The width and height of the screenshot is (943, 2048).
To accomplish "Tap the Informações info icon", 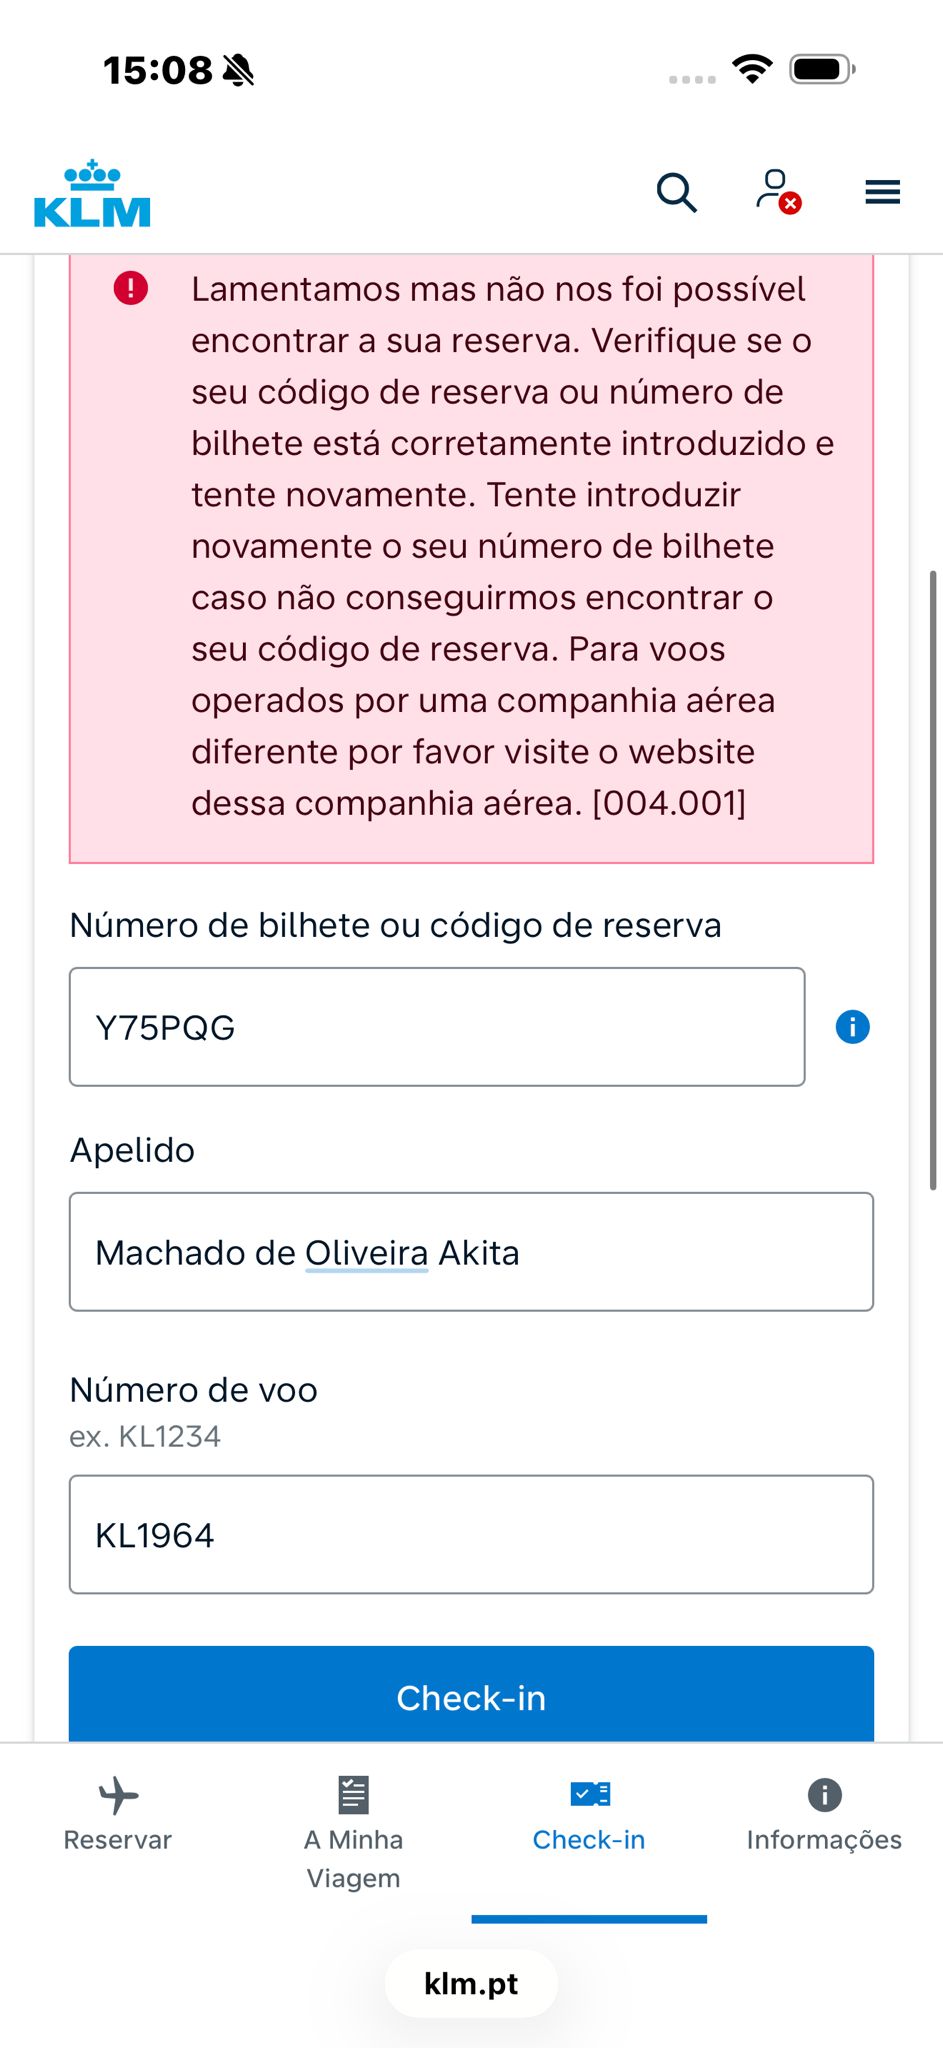I will tap(824, 1795).
